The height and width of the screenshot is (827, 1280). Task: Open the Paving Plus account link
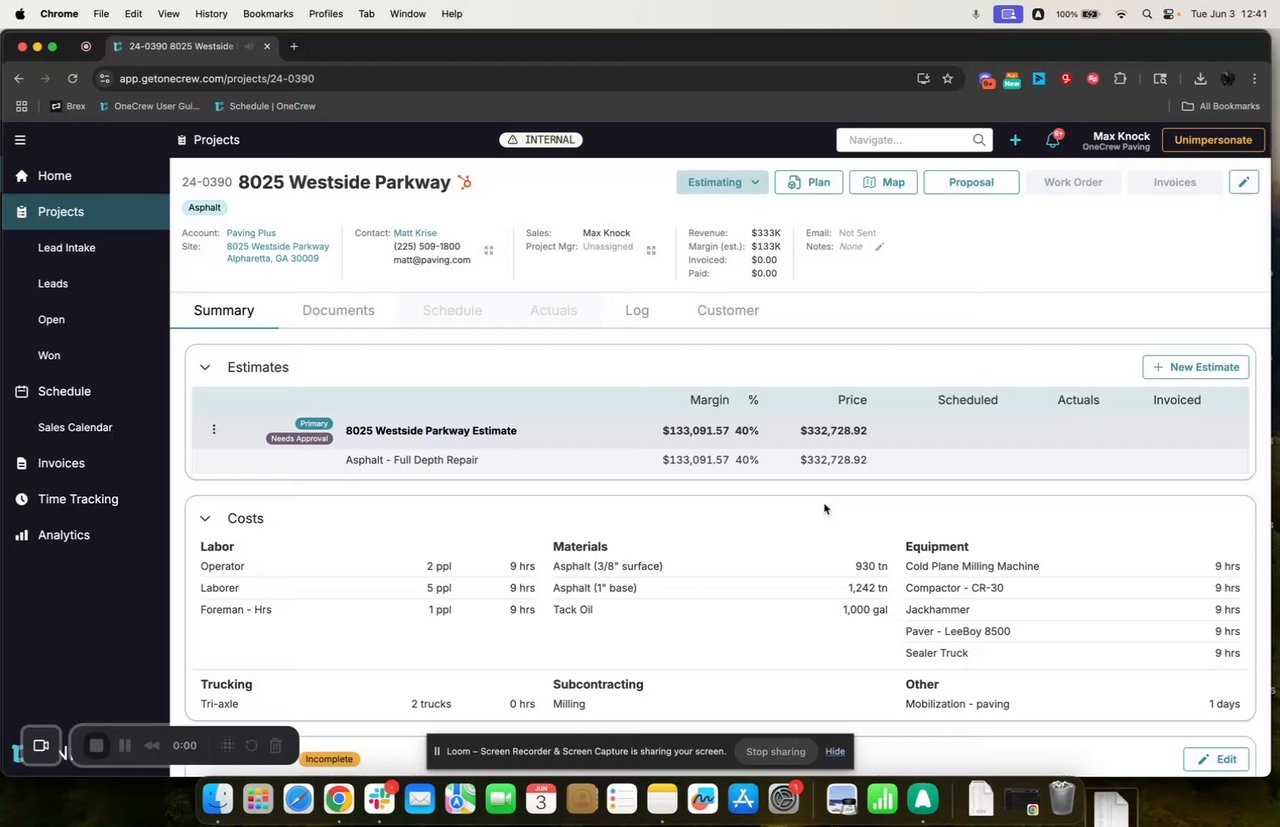click(251, 233)
